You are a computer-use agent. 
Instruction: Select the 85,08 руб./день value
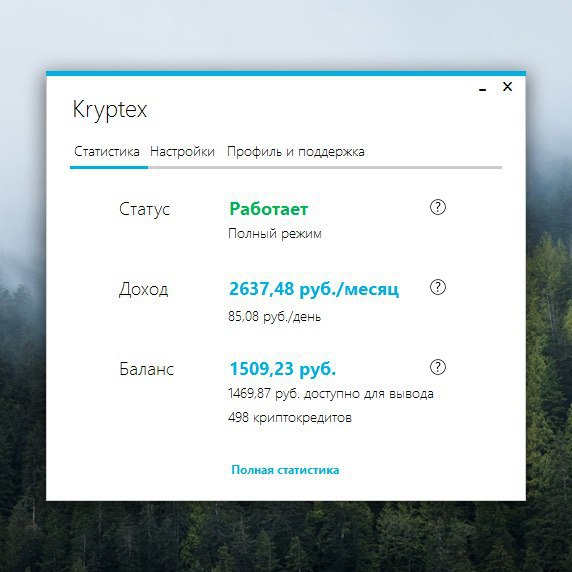[x=274, y=316]
